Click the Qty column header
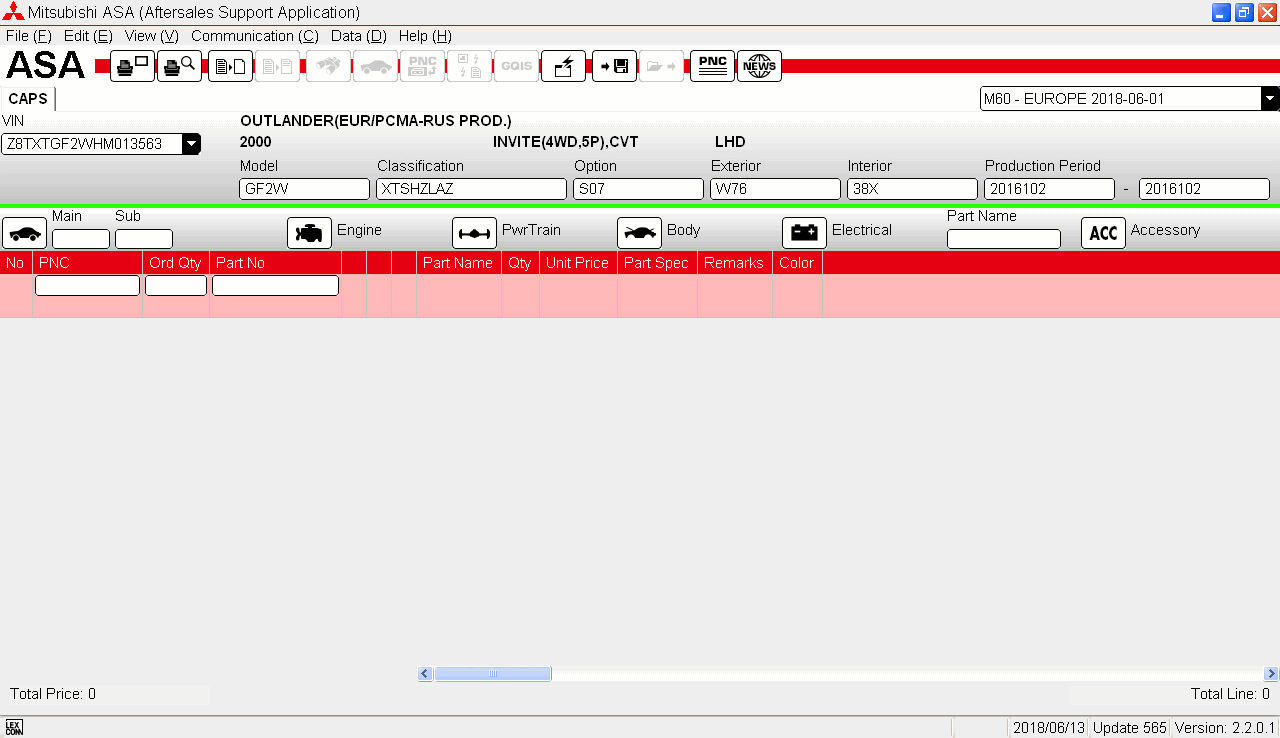Image resolution: width=1280 pixels, height=738 pixels. click(x=520, y=263)
